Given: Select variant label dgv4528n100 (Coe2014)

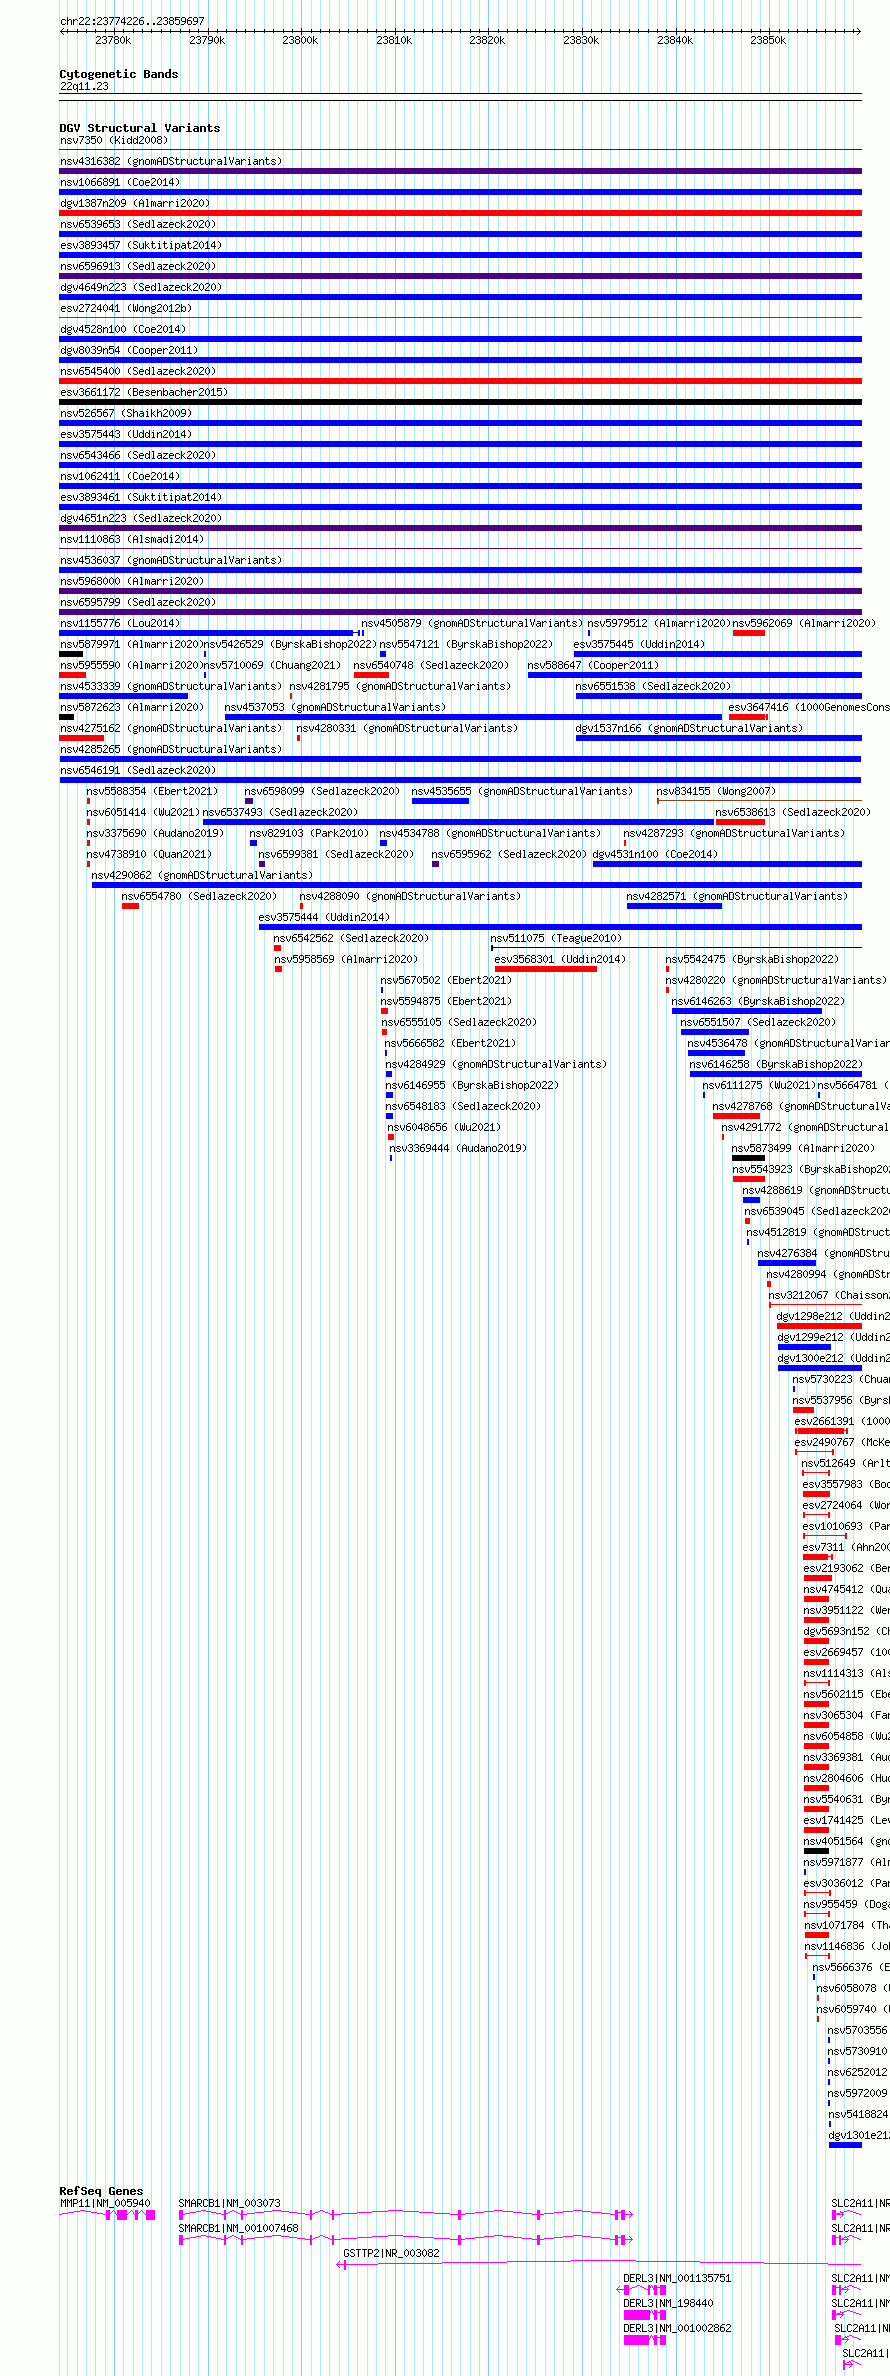Looking at the screenshot, I should [x=123, y=329].
